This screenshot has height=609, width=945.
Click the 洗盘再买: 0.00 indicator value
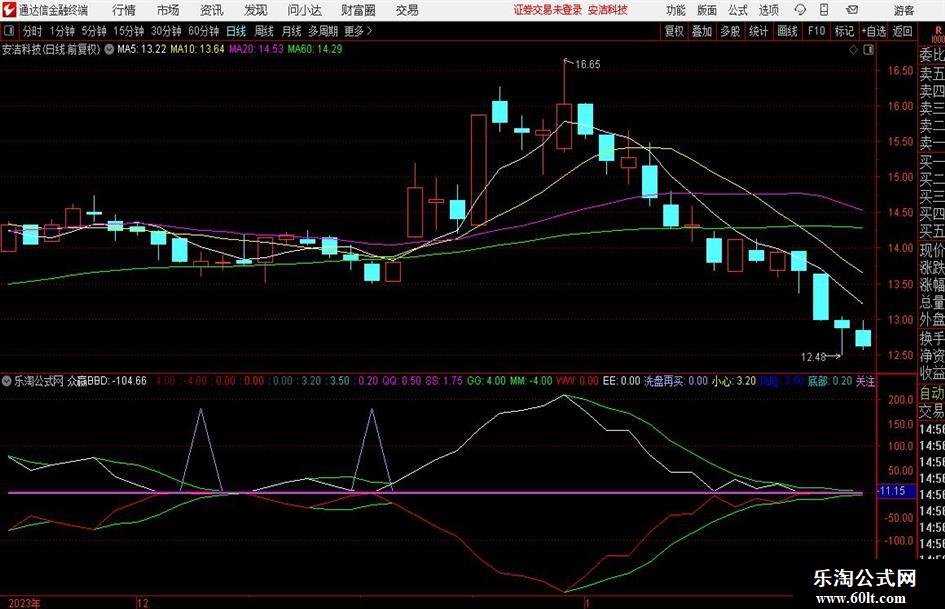676,381
